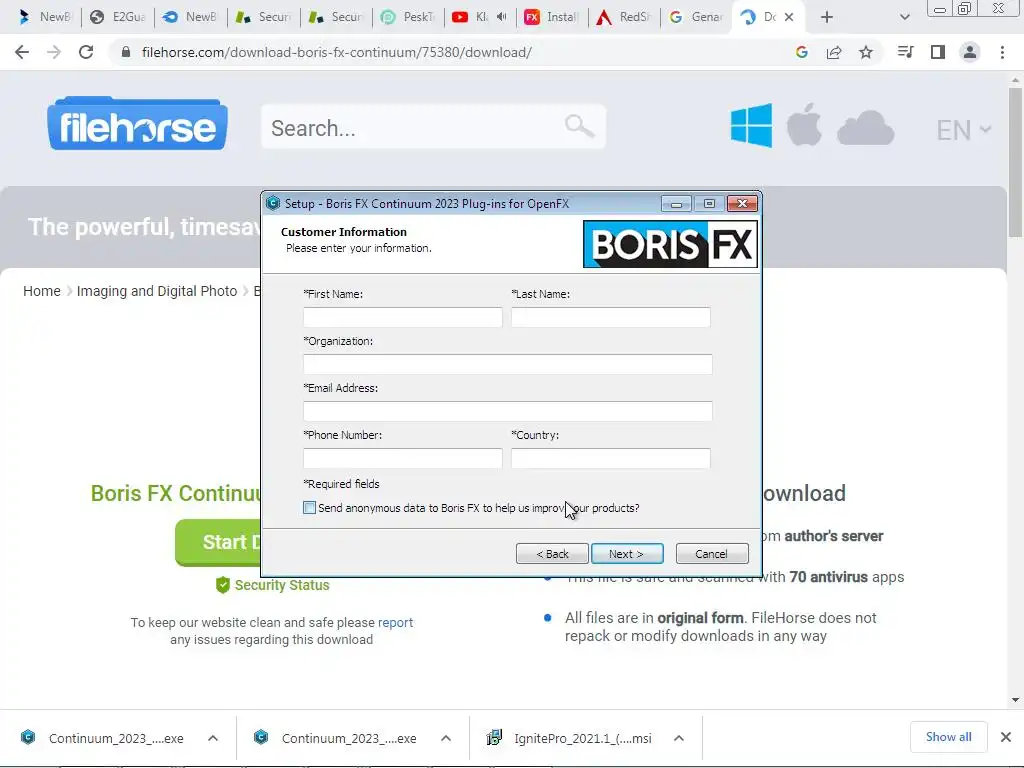Switch to the E2Gua tab

coord(118,17)
